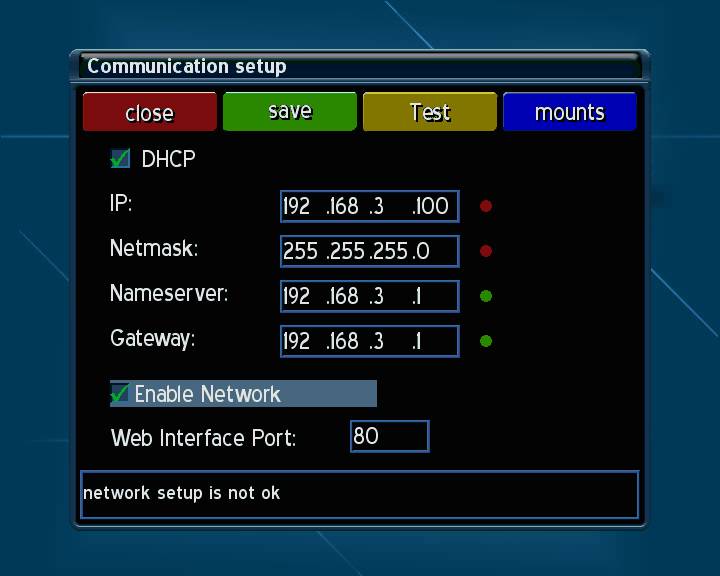Click the 'Gateway:' text label

coord(152,339)
